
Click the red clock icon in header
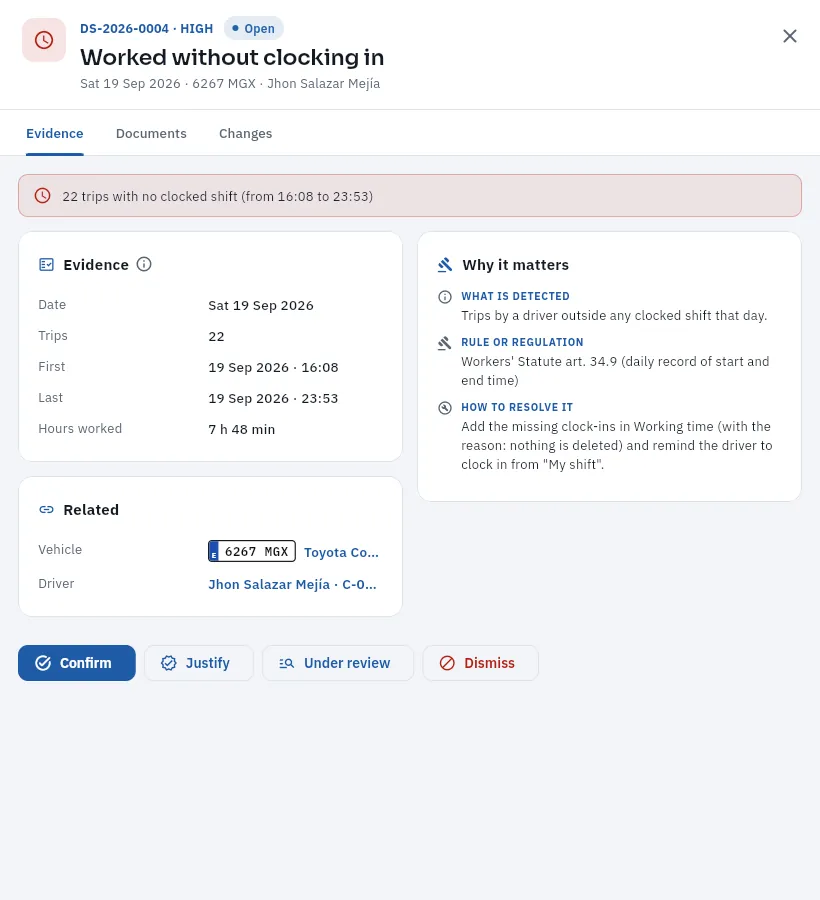click(x=44, y=40)
